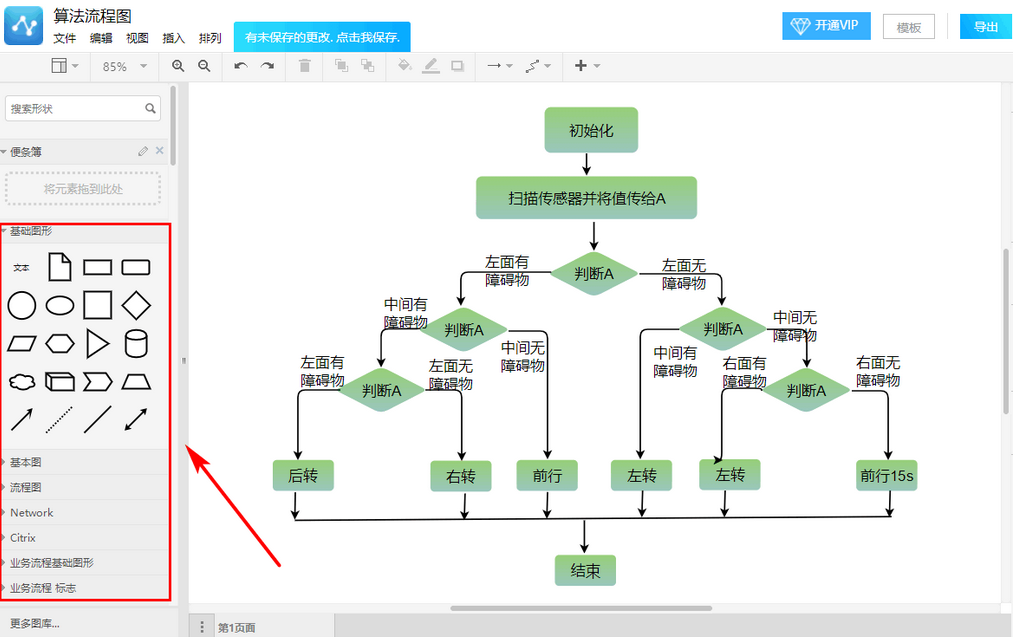The height and width of the screenshot is (637, 1013).
Task: Click the bring to front icon
Action: (341, 66)
